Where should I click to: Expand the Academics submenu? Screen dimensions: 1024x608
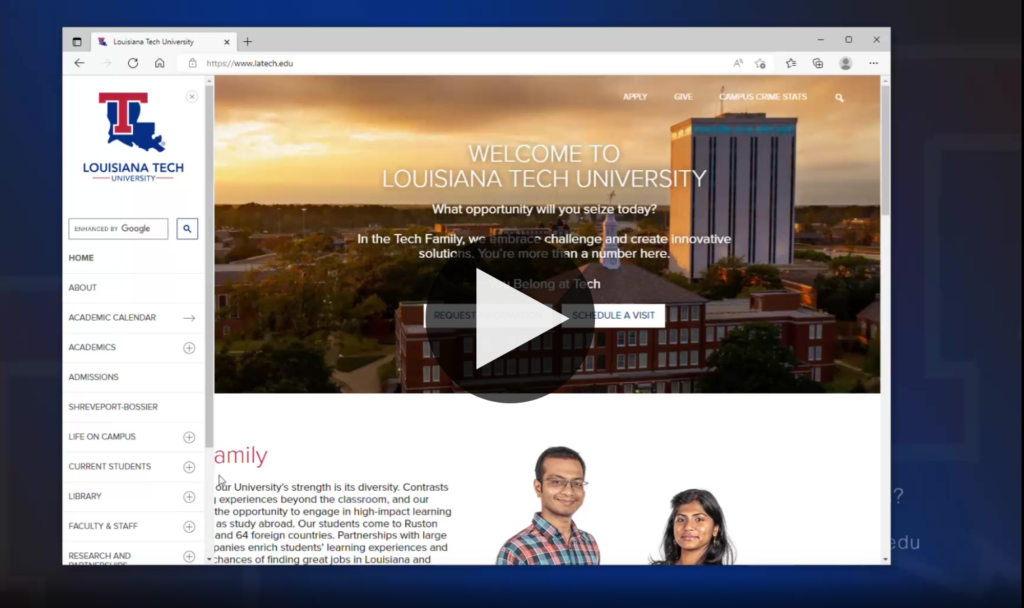point(189,348)
